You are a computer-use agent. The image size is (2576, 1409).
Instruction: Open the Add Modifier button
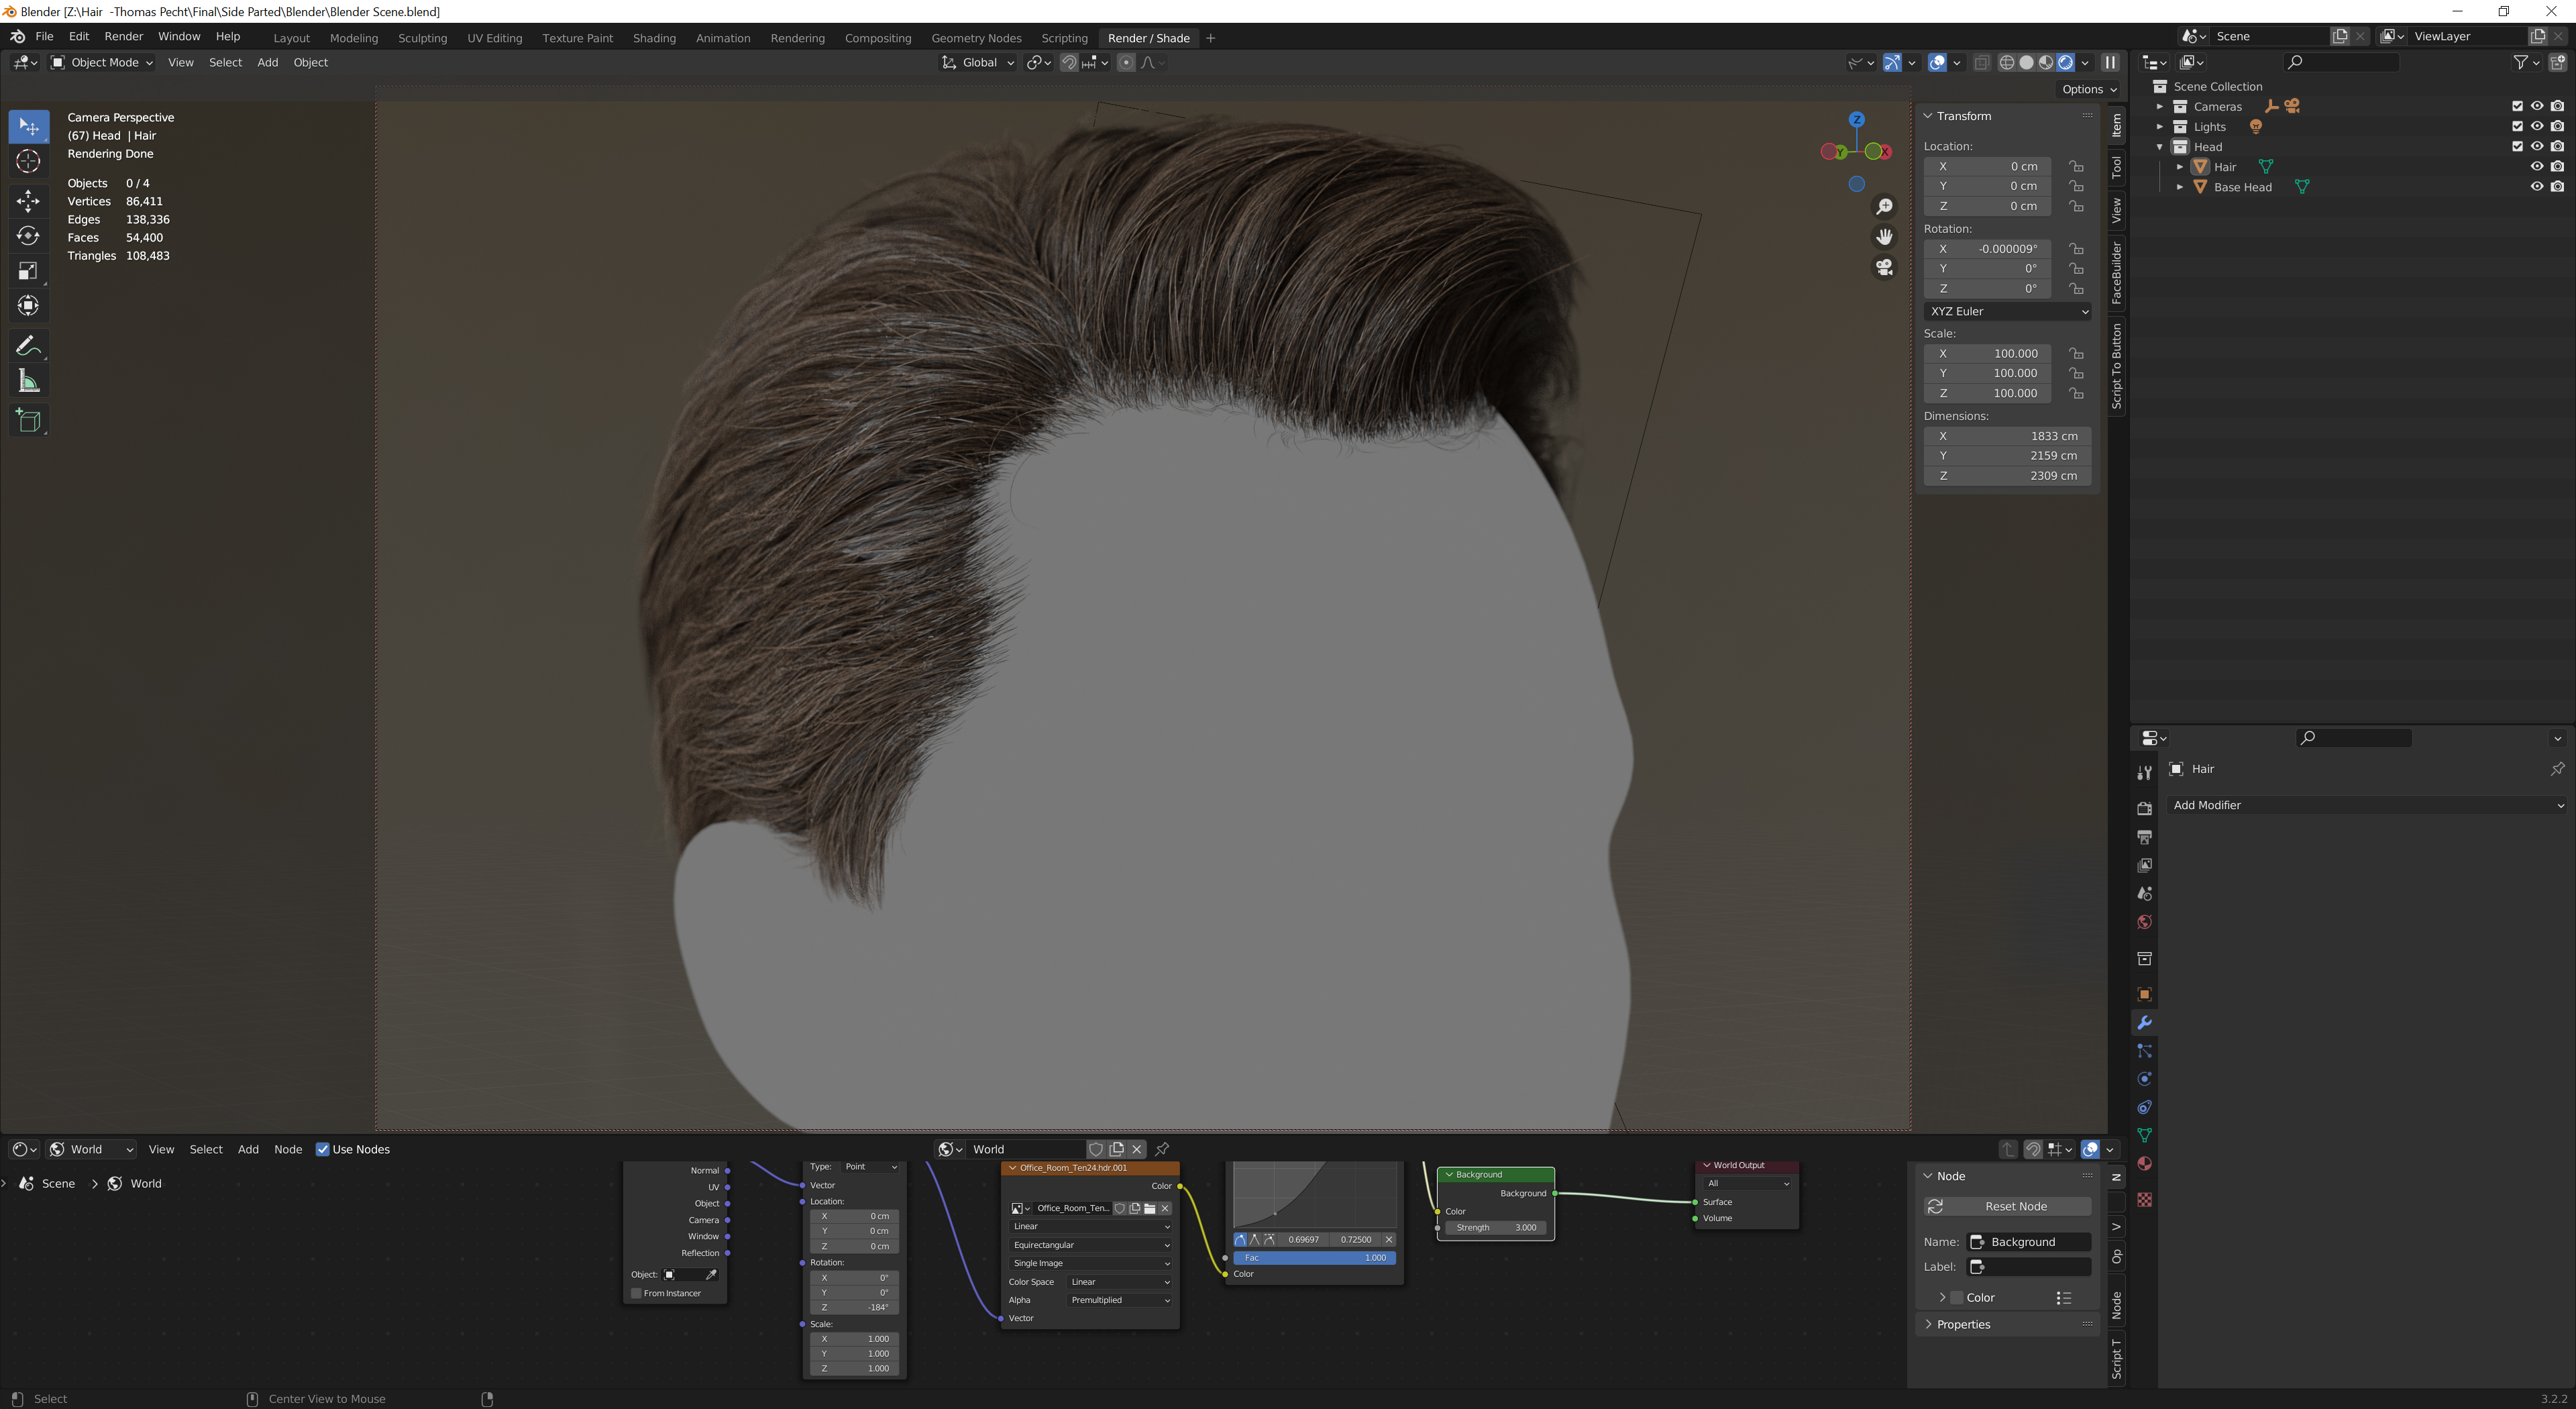click(2366, 805)
